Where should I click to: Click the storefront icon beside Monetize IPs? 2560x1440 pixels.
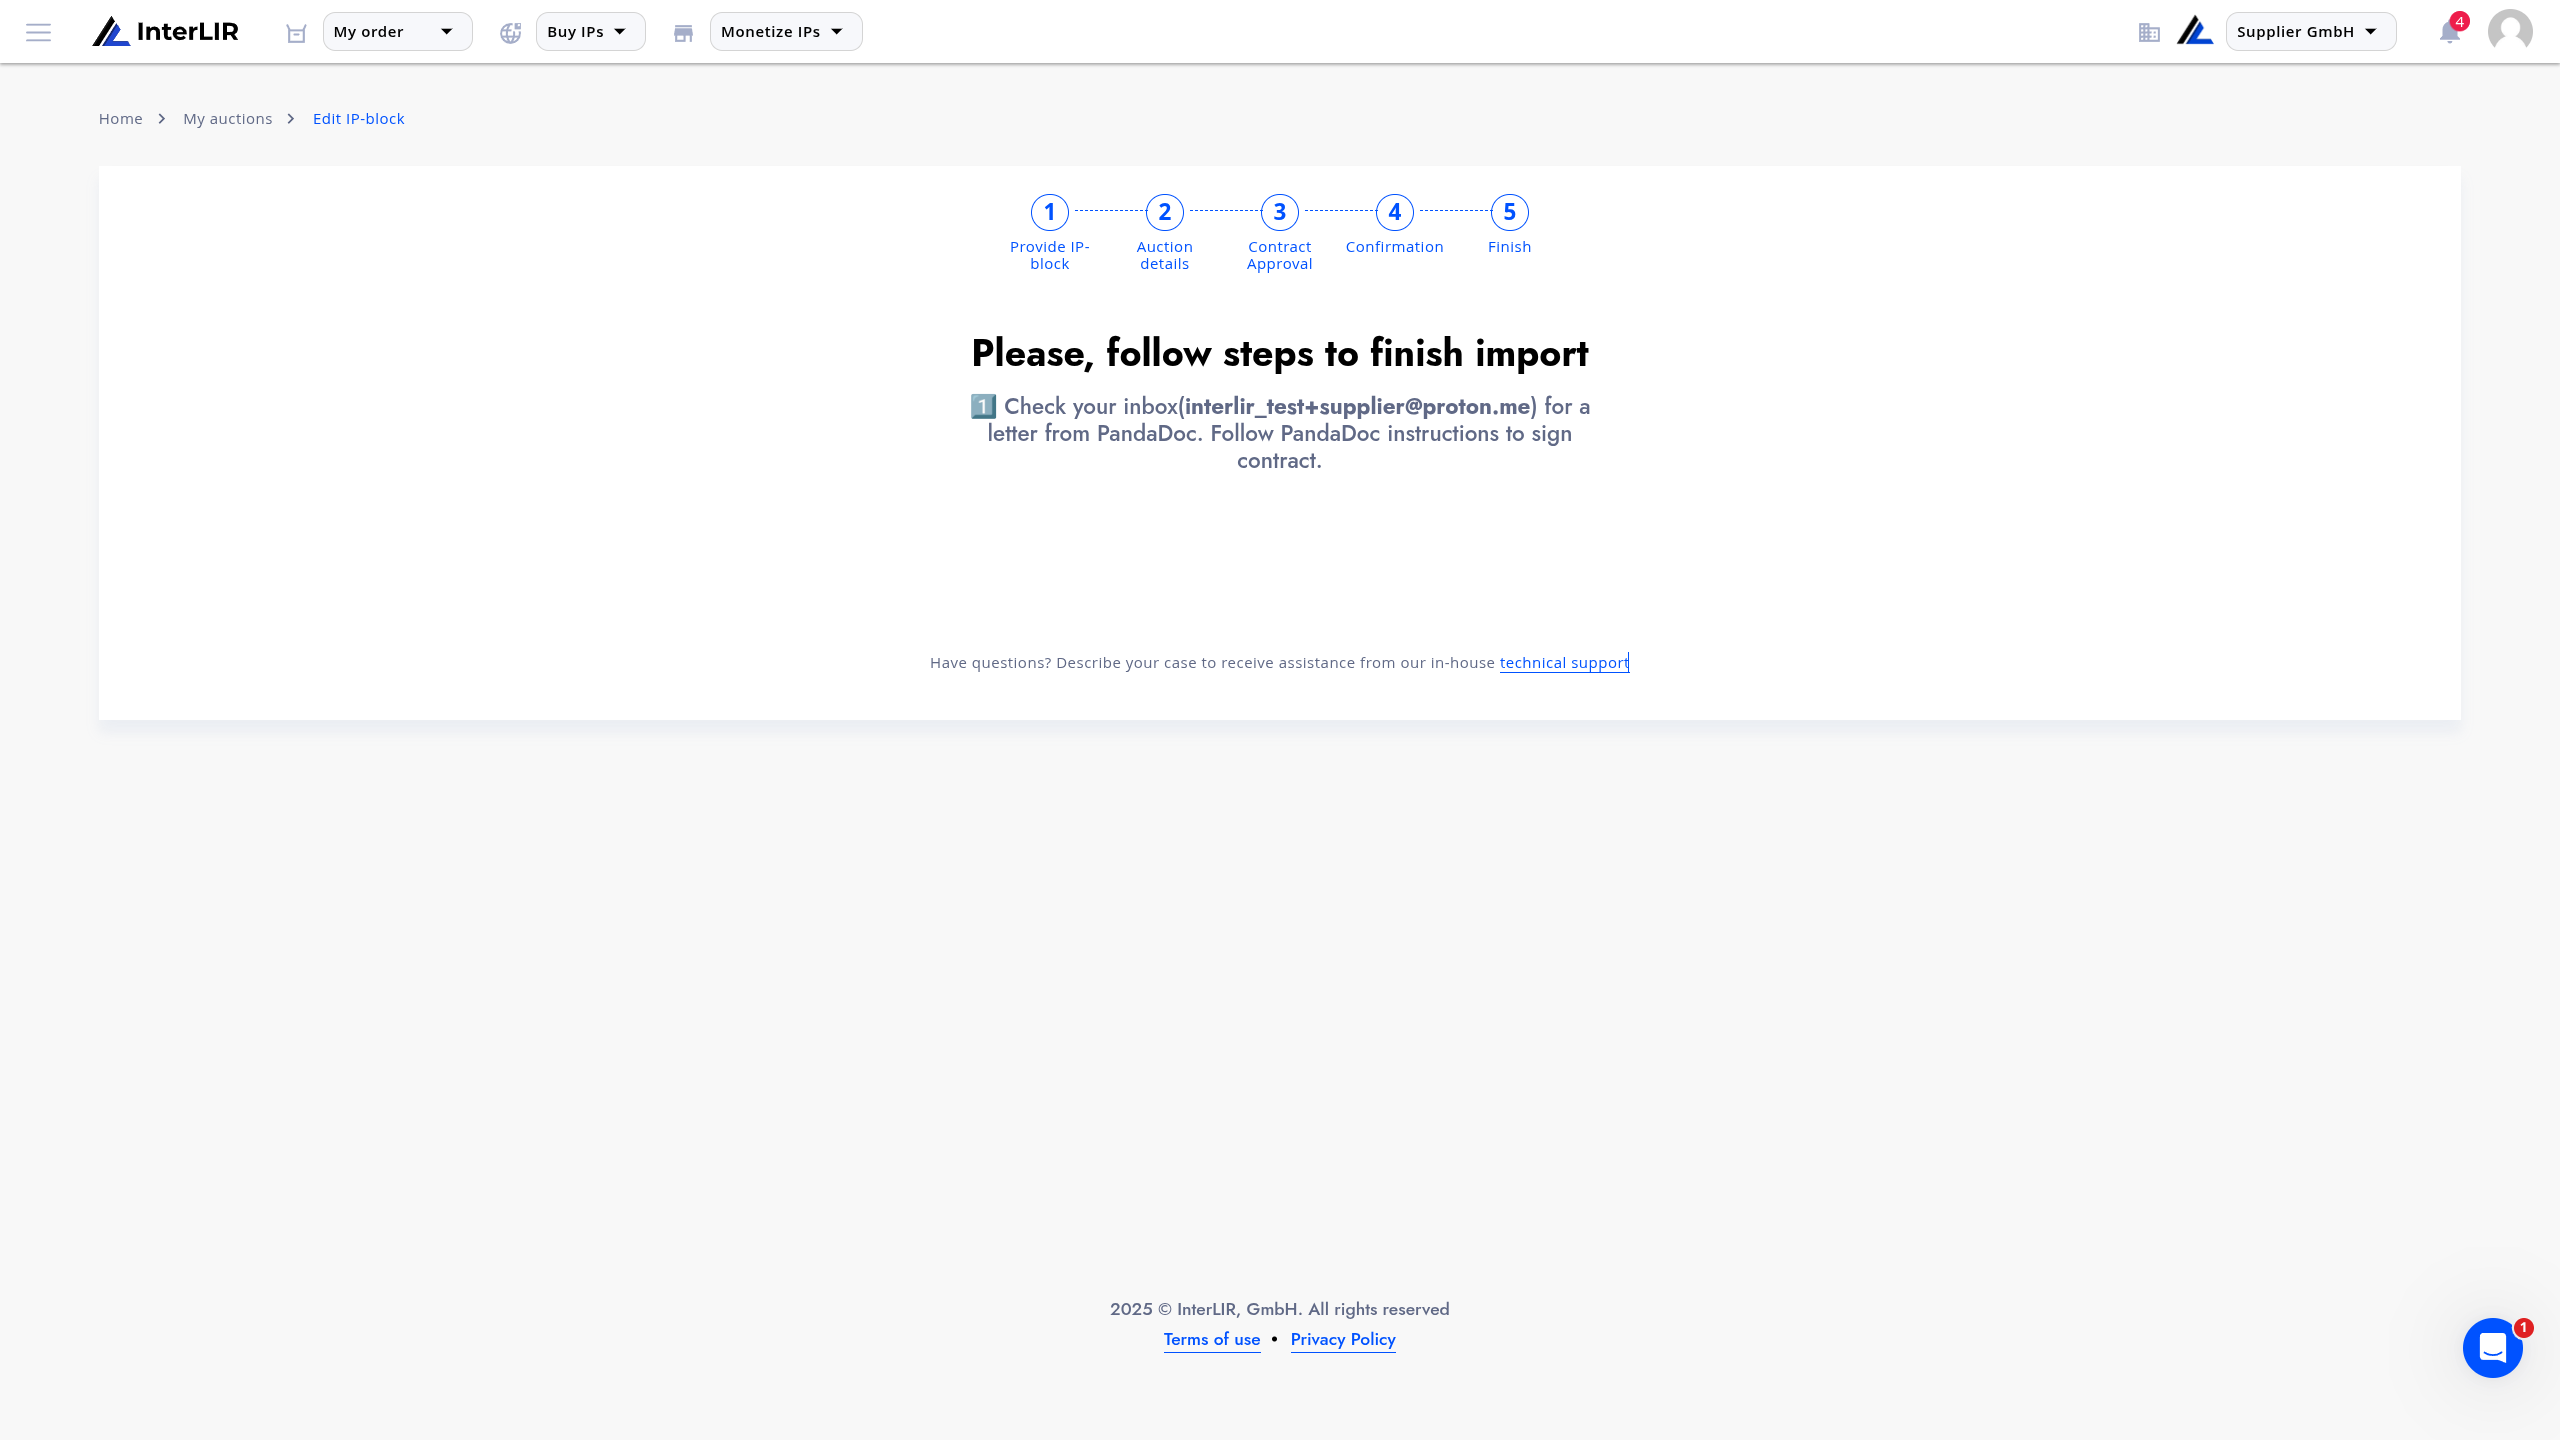tap(683, 33)
